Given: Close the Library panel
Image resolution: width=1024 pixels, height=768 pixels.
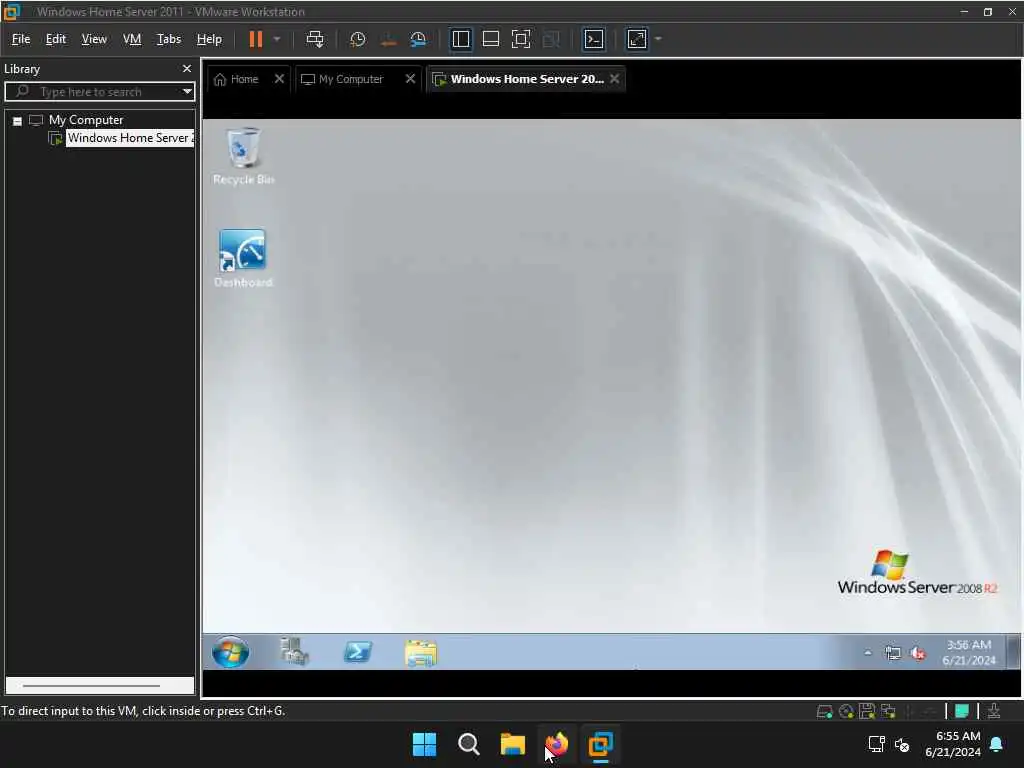Looking at the screenshot, I should tap(187, 69).
